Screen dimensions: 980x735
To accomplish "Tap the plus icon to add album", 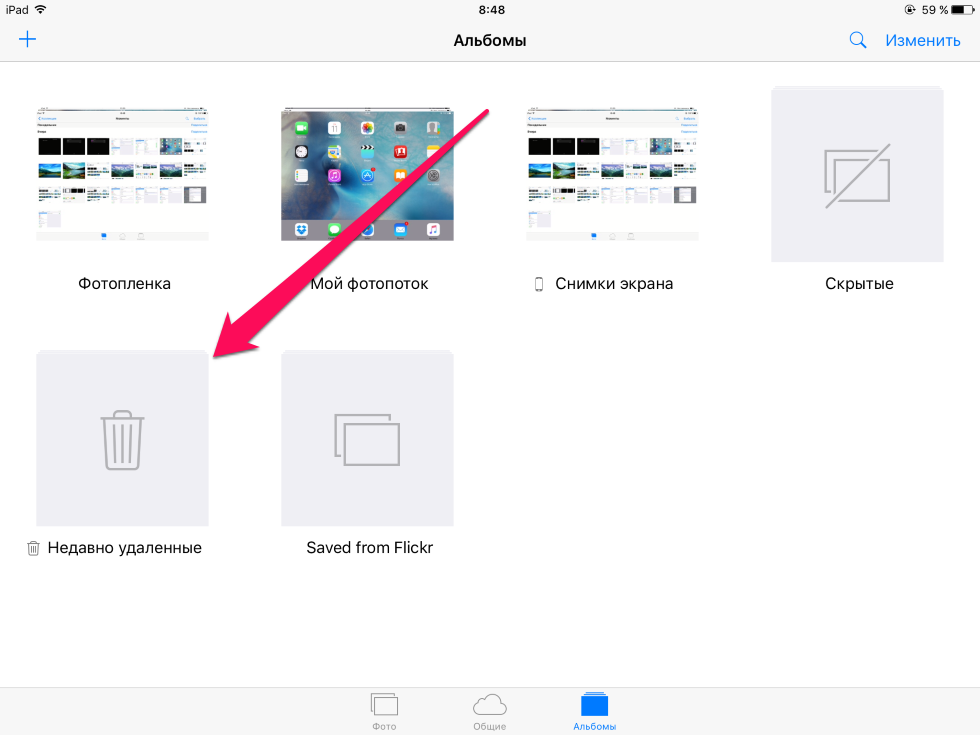I will [x=28, y=40].
